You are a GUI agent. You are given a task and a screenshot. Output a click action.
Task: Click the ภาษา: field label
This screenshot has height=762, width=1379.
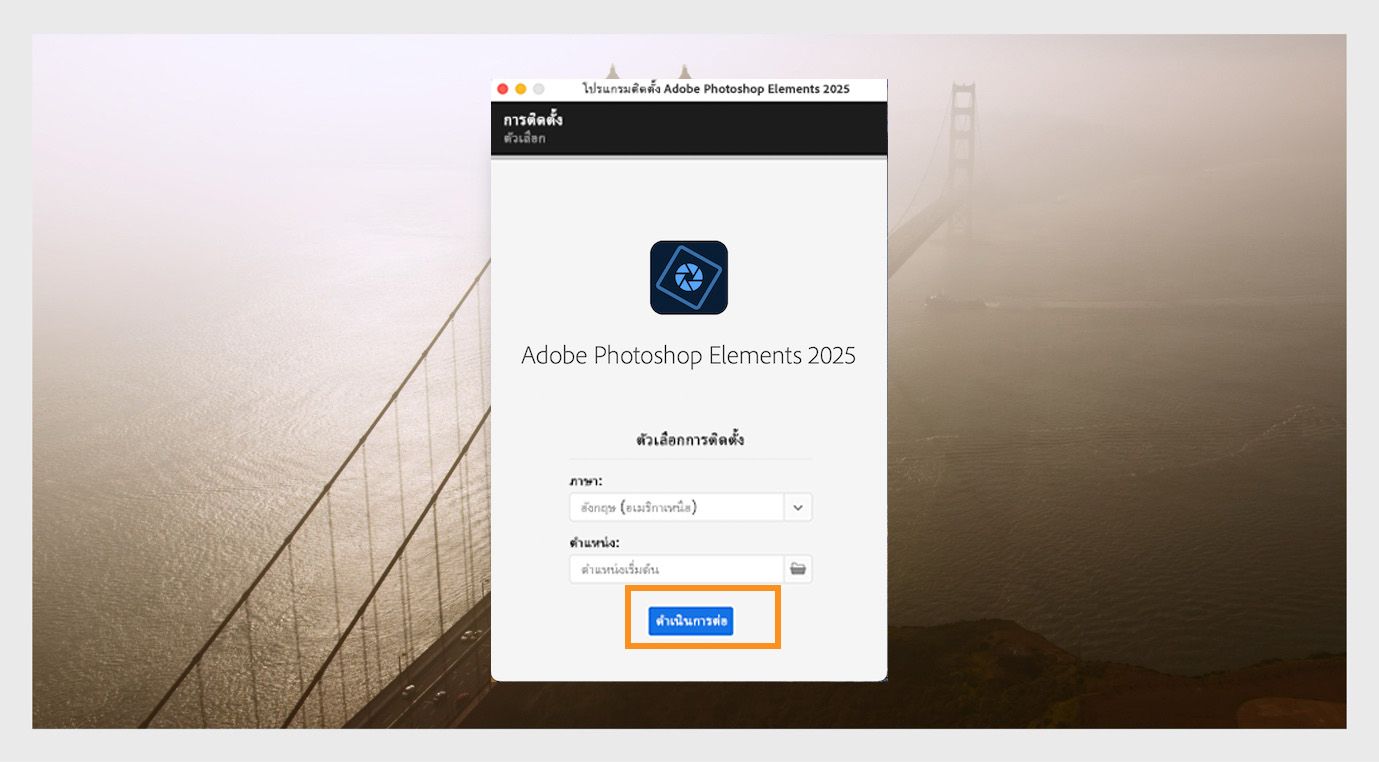click(587, 481)
